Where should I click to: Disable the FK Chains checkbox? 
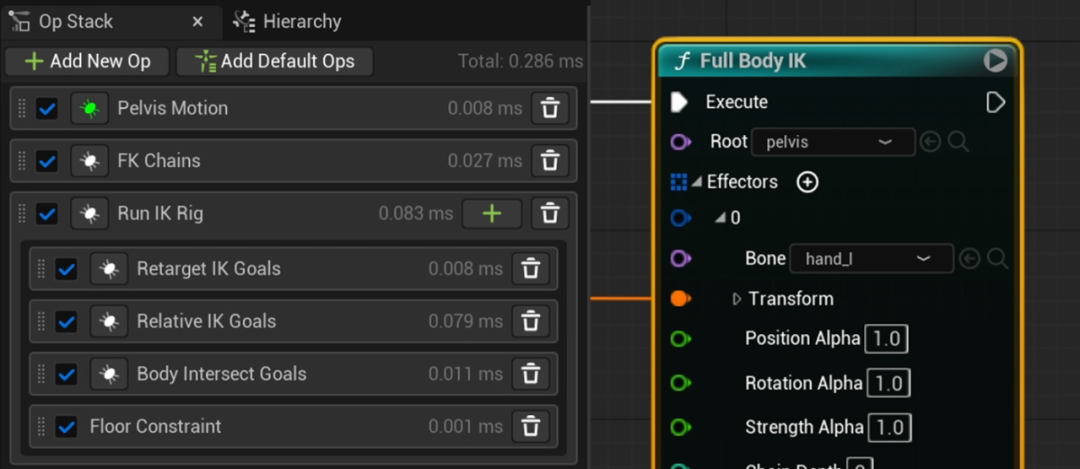click(47, 161)
